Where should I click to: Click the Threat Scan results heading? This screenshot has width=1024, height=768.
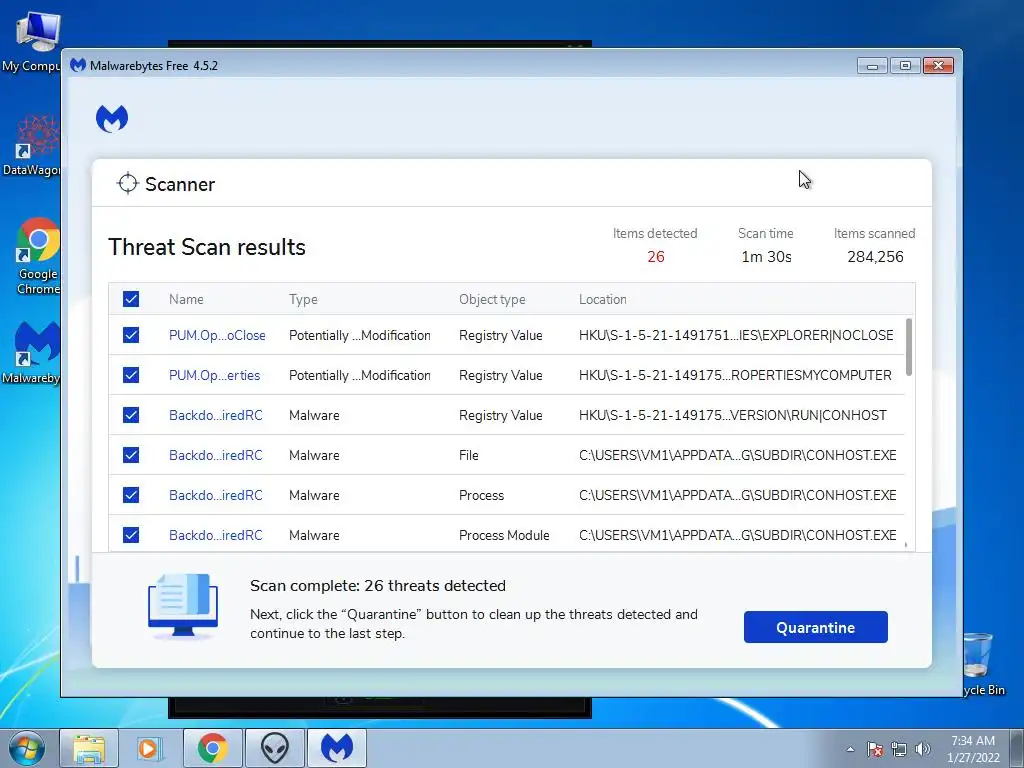[206, 247]
